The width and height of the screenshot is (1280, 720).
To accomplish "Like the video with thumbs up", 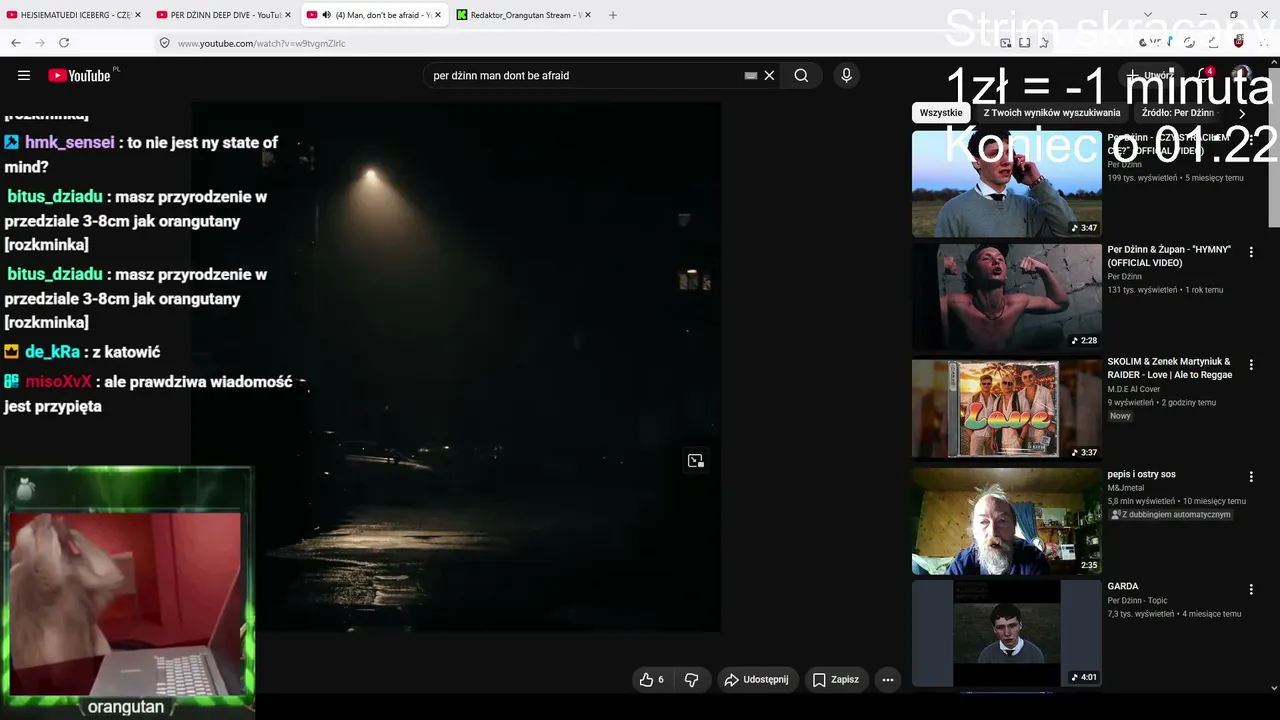I will coord(652,680).
